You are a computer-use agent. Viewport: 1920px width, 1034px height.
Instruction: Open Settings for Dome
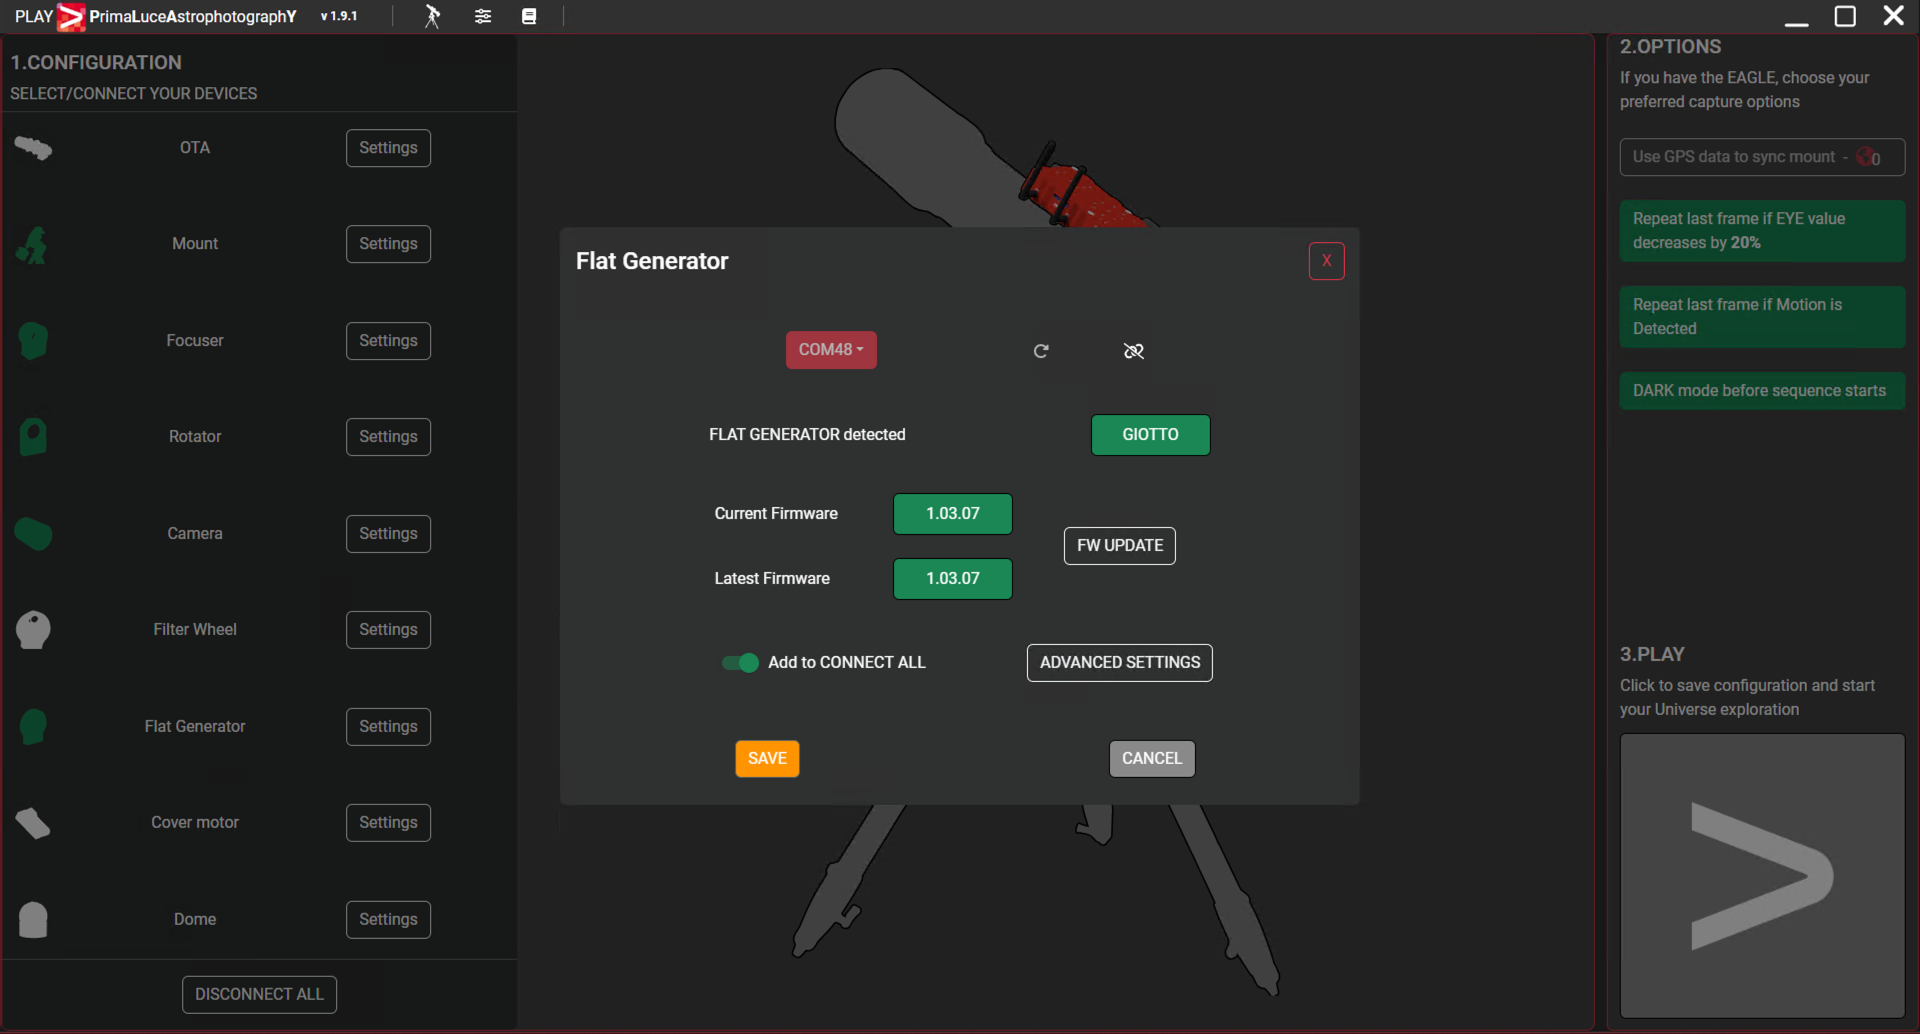click(388, 920)
